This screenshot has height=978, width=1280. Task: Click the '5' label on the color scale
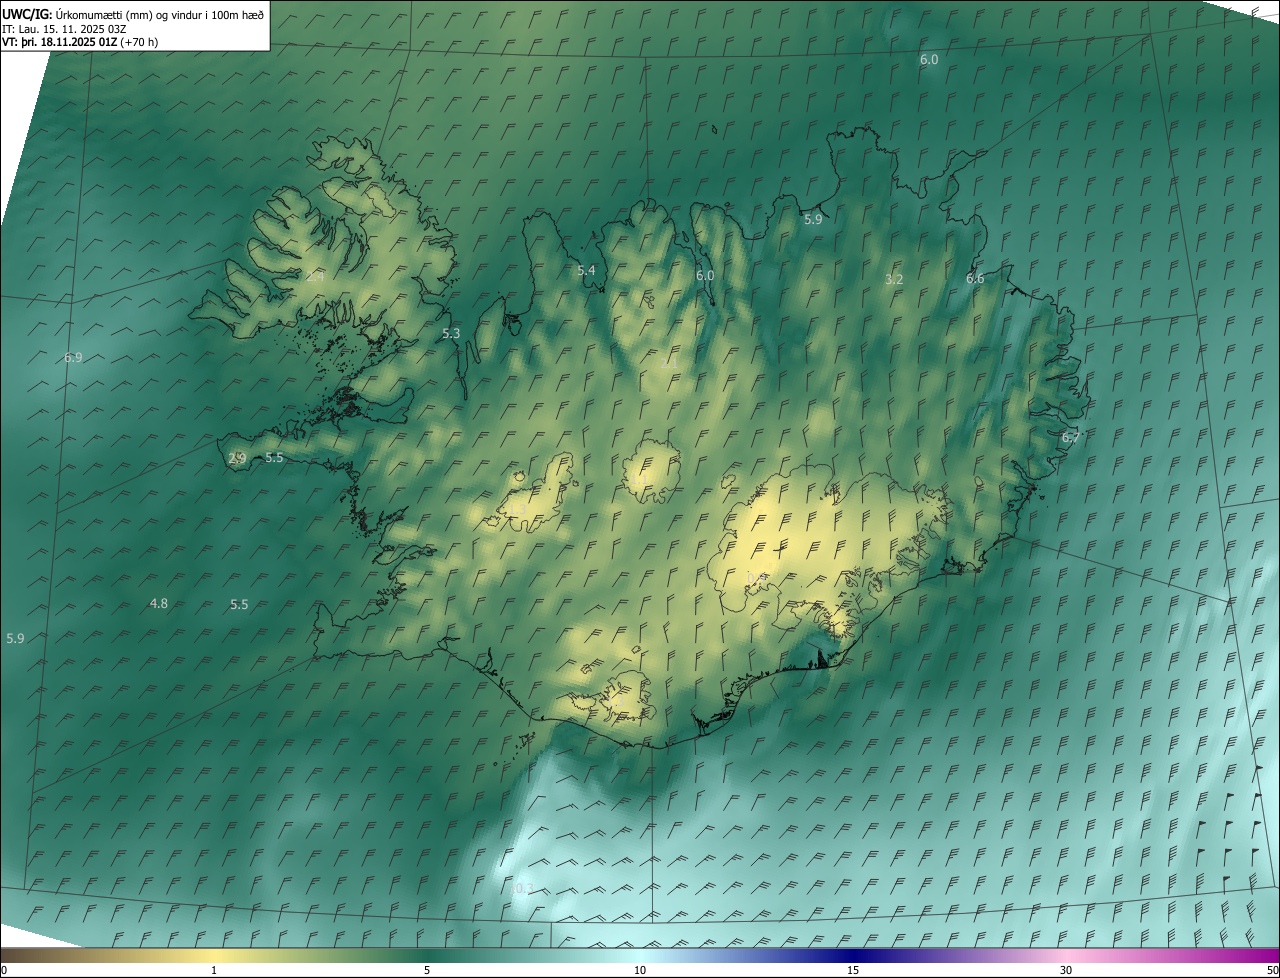pyautogui.click(x=427, y=970)
